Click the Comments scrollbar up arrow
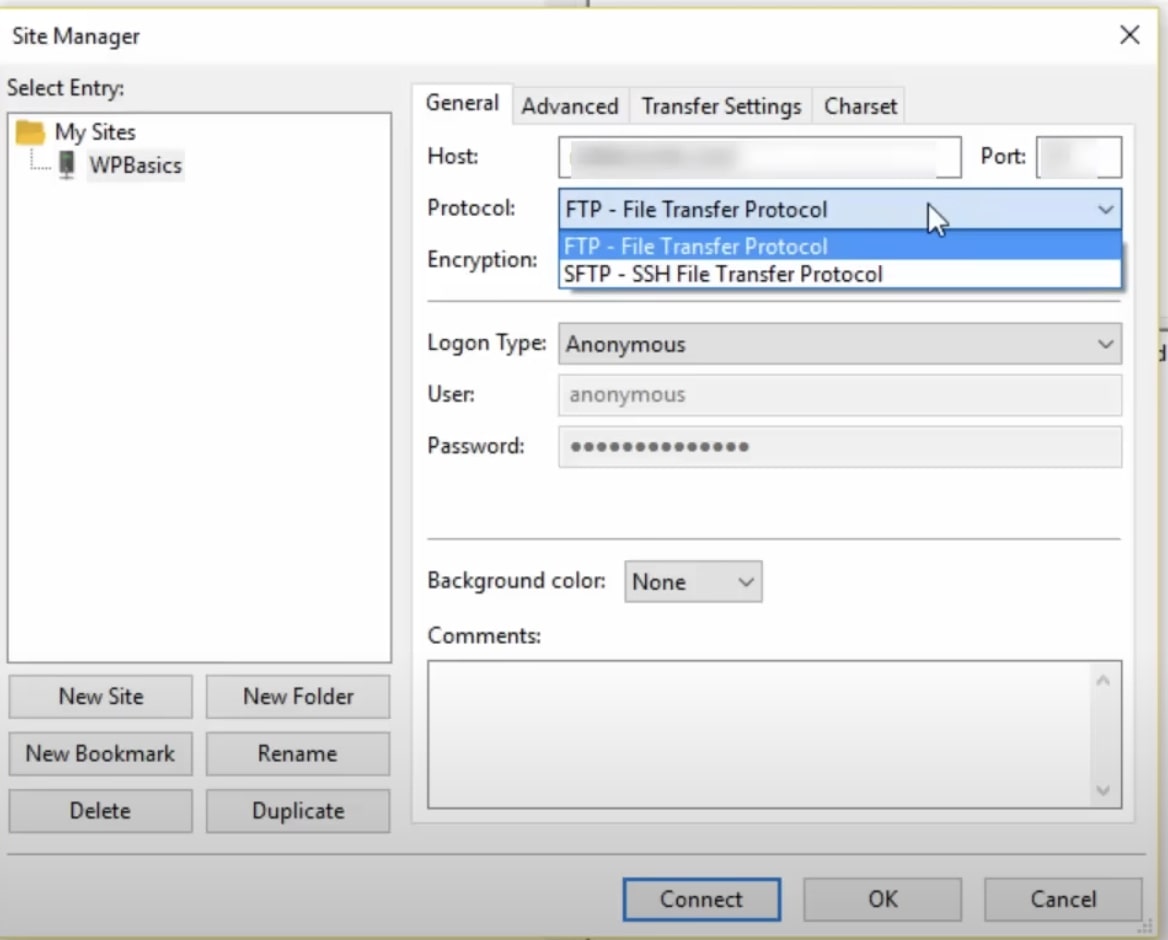This screenshot has height=940, width=1168. (x=1103, y=681)
